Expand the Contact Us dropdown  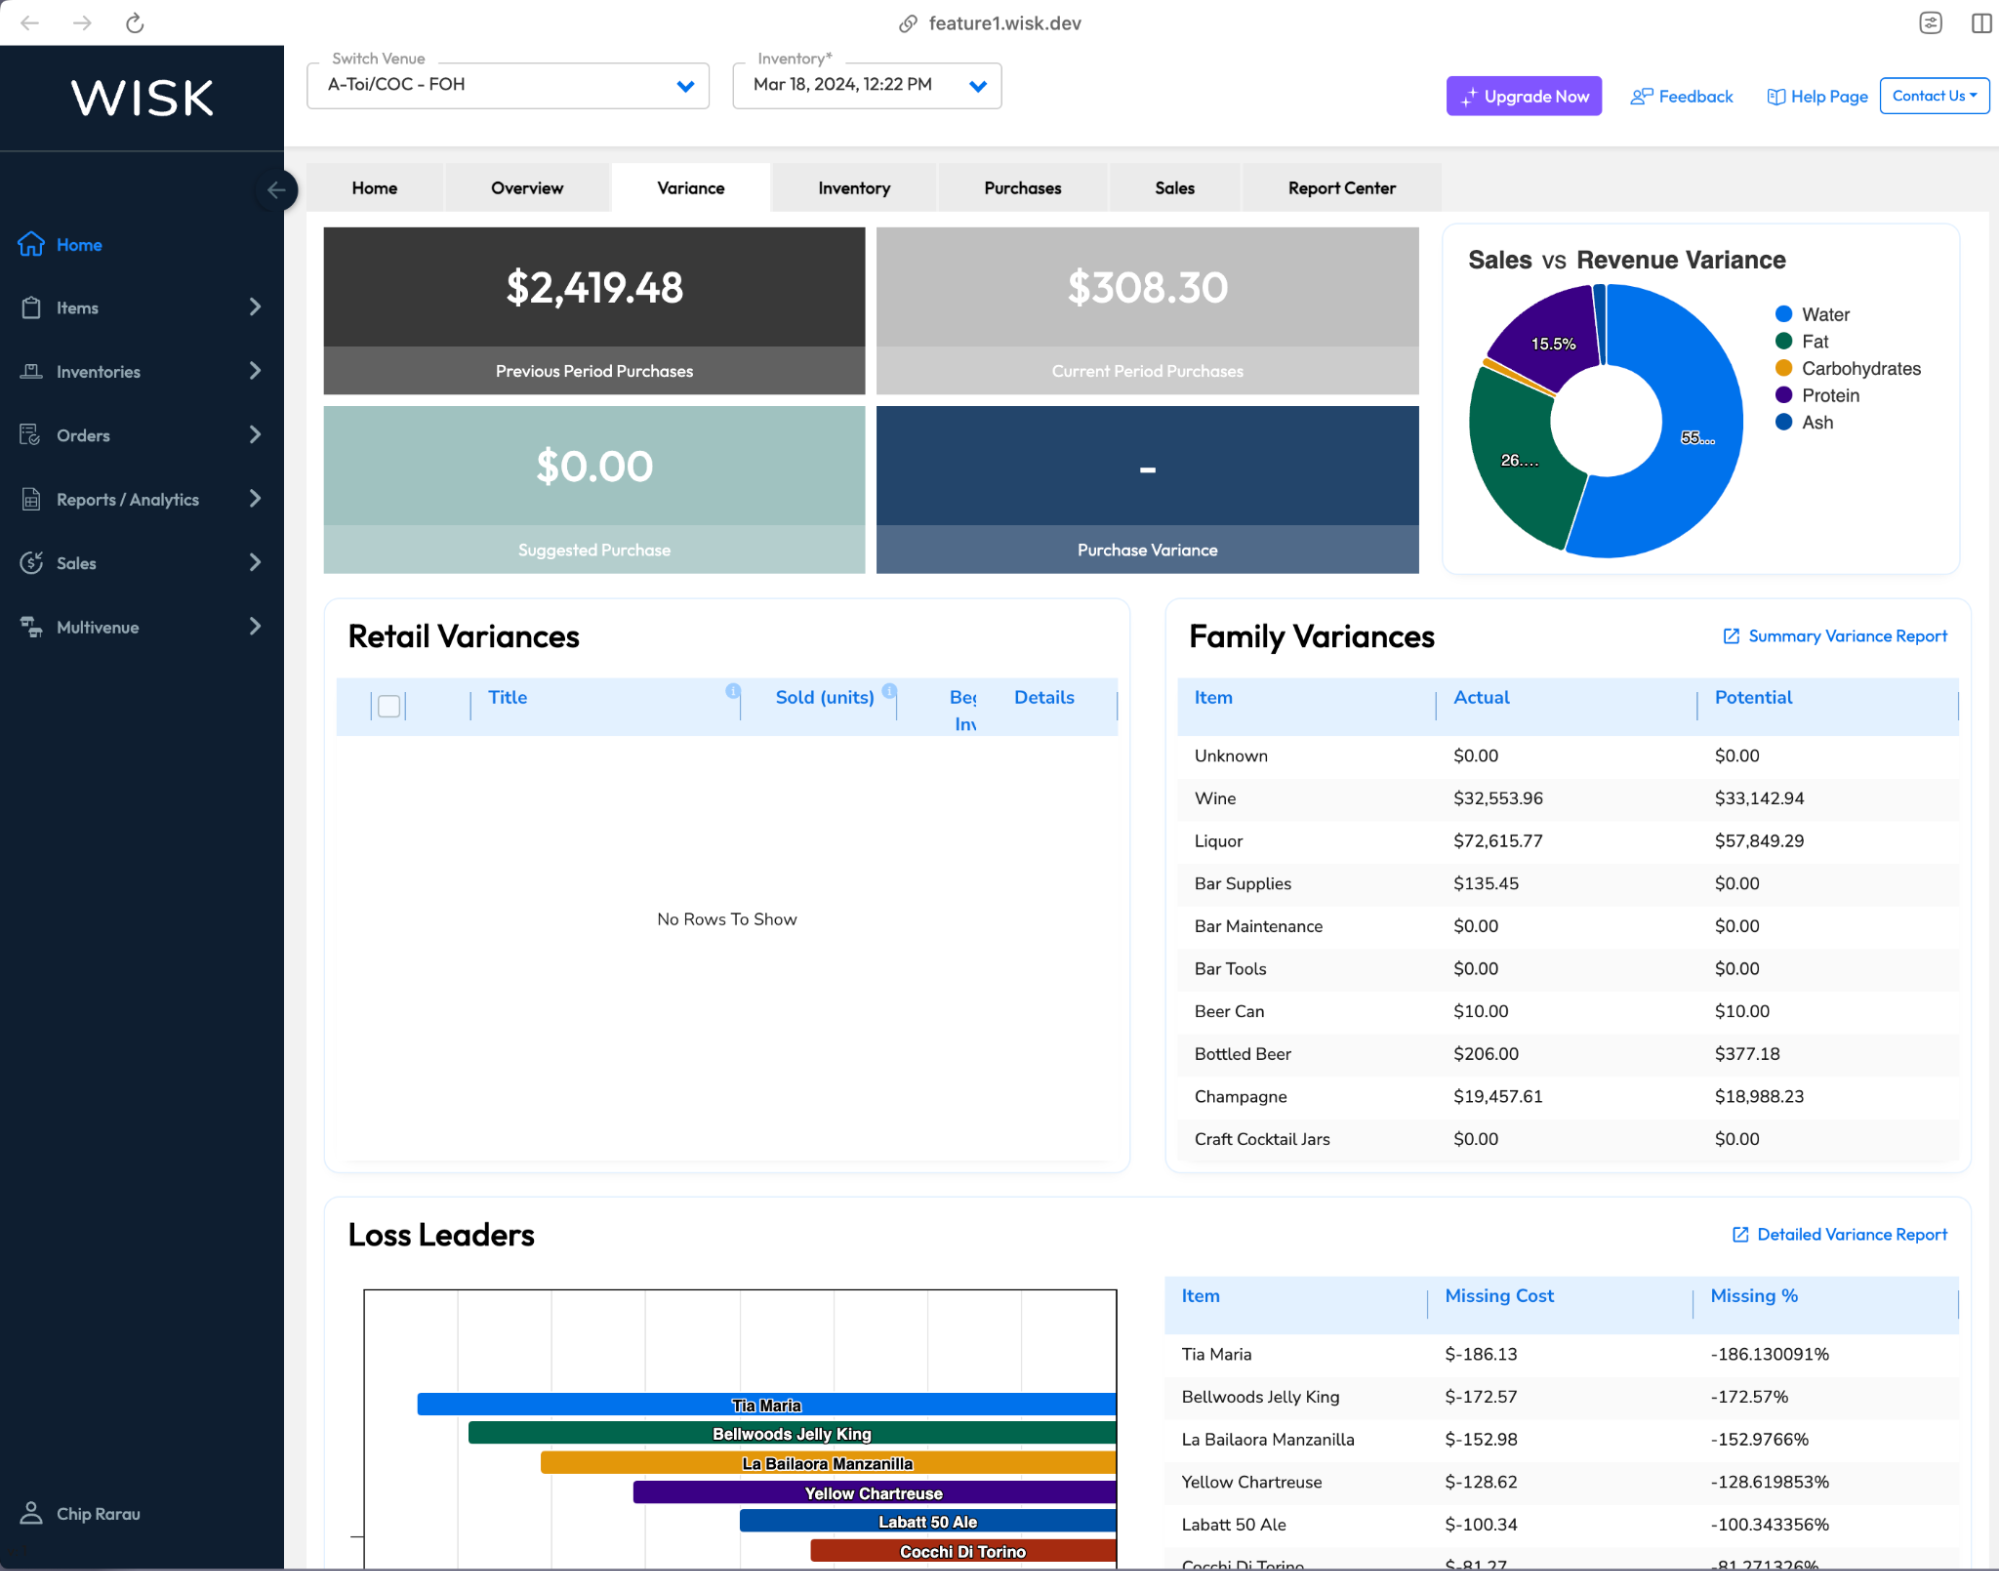(x=1933, y=96)
